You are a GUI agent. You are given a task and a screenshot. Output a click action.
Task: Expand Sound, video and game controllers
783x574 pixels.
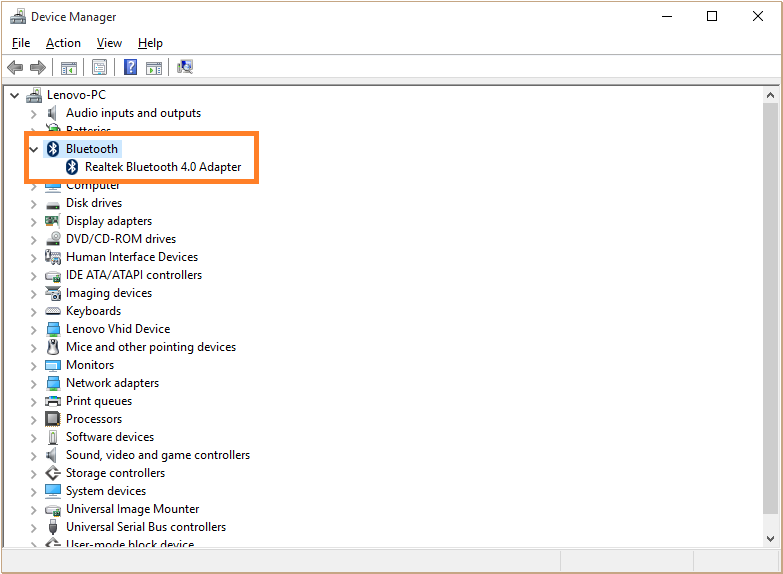tap(33, 456)
